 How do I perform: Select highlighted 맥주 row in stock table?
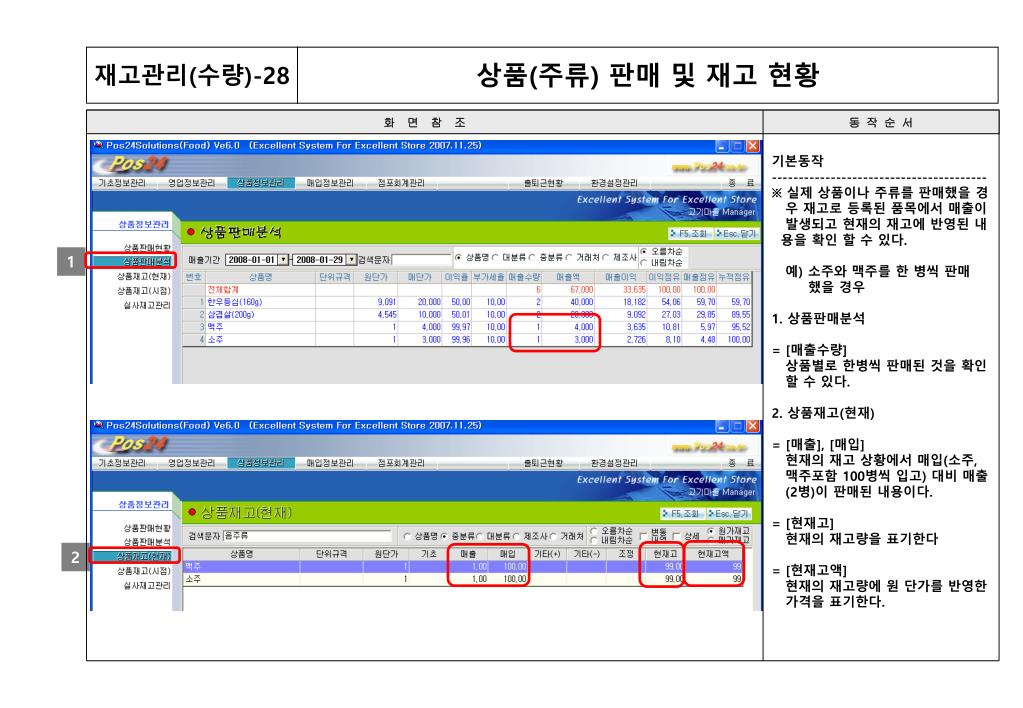463,566
